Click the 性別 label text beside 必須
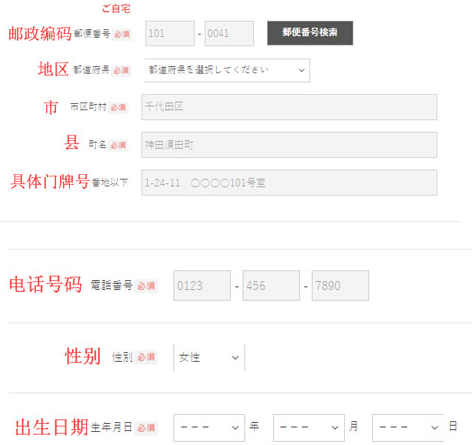The width and height of the screenshot is (472, 445). [122, 357]
